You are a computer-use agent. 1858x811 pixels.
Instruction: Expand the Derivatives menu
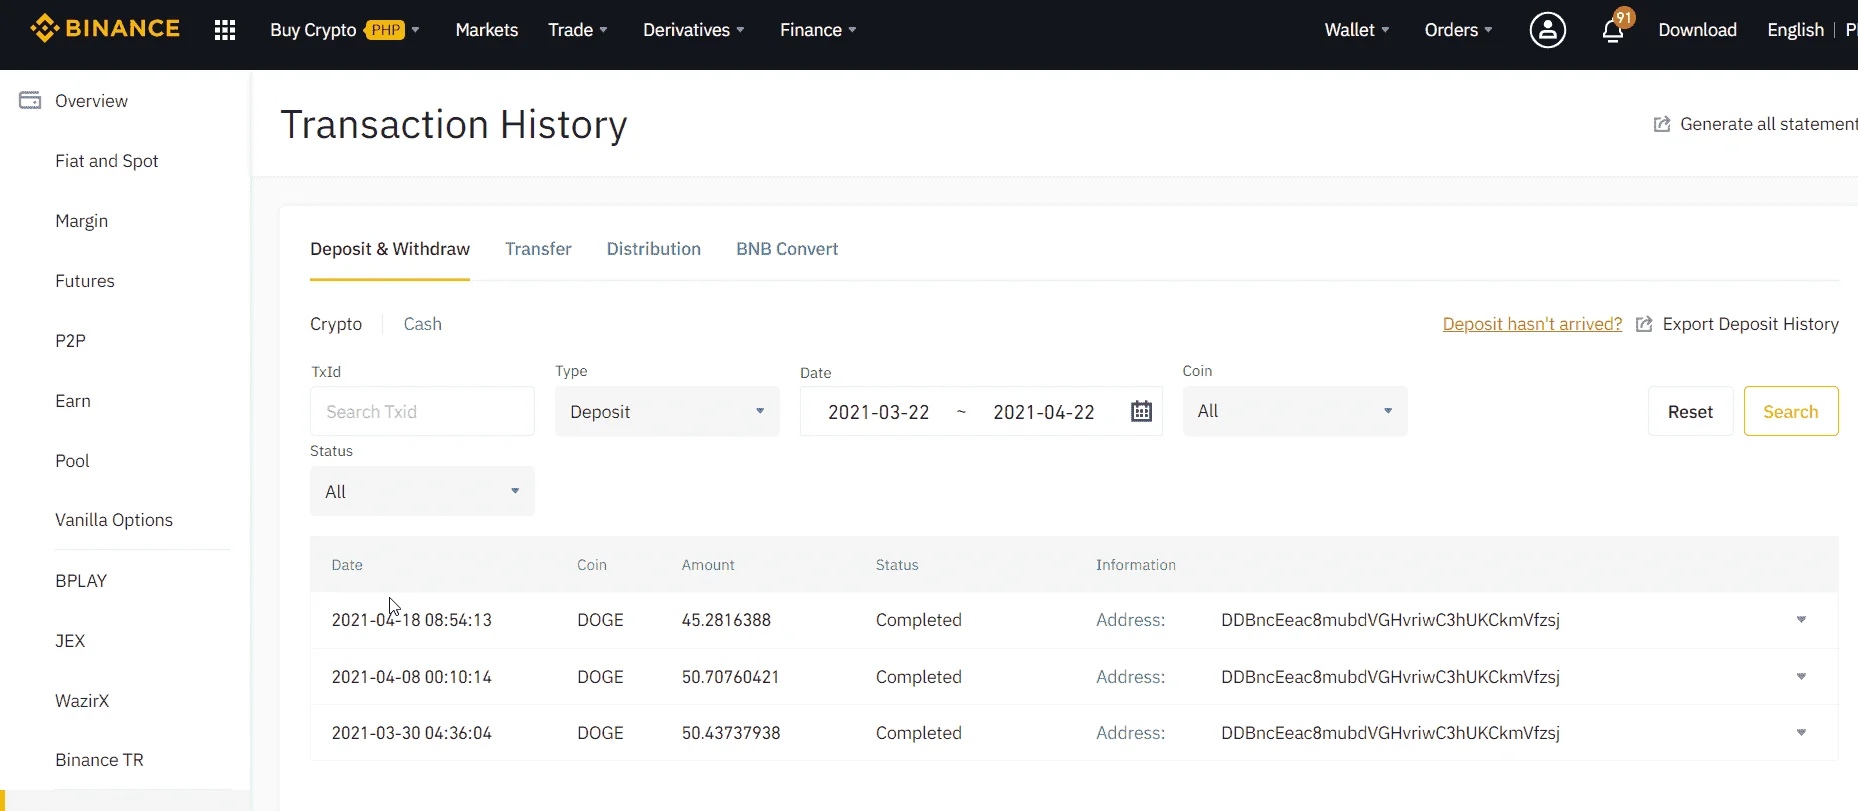click(694, 30)
